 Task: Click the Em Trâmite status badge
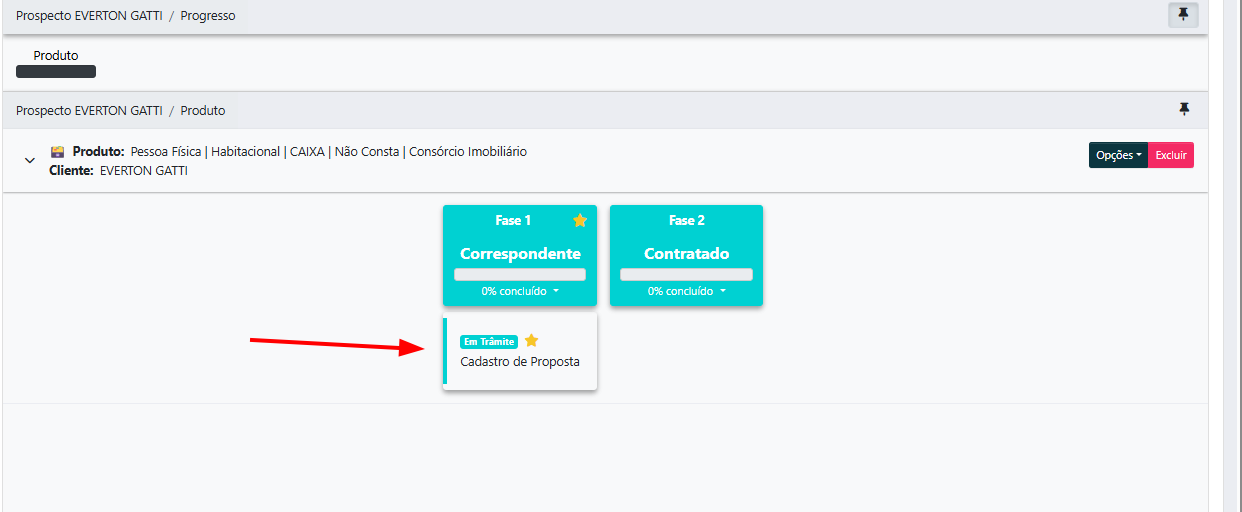(x=489, y=342)
